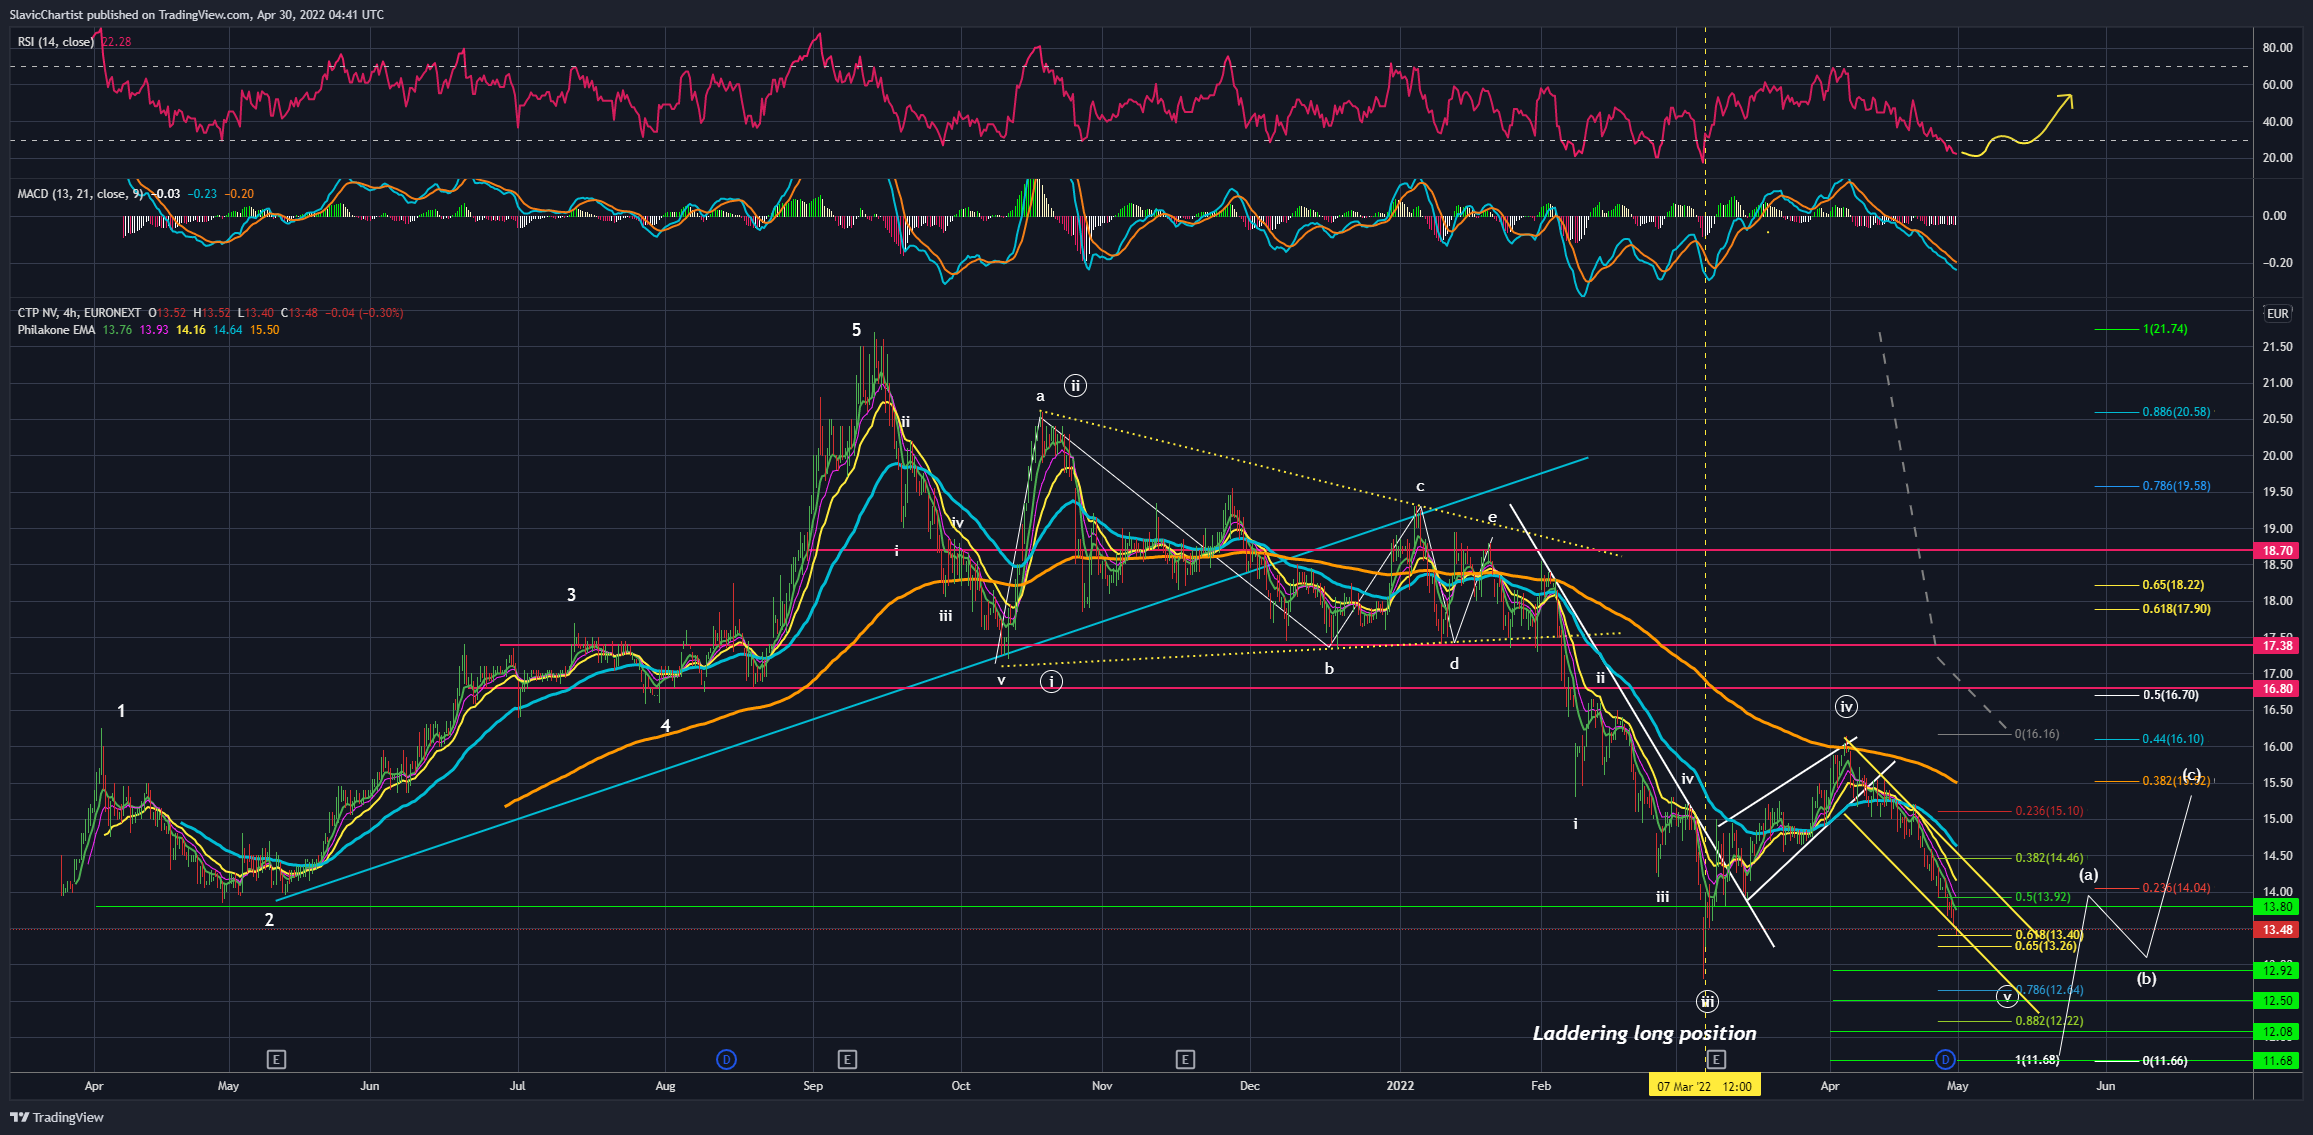Click the 0.5(13.92) Fibonacci level label
Screen dimensions: 2313x1135
pyautogui.click(x=2043, y=897)
